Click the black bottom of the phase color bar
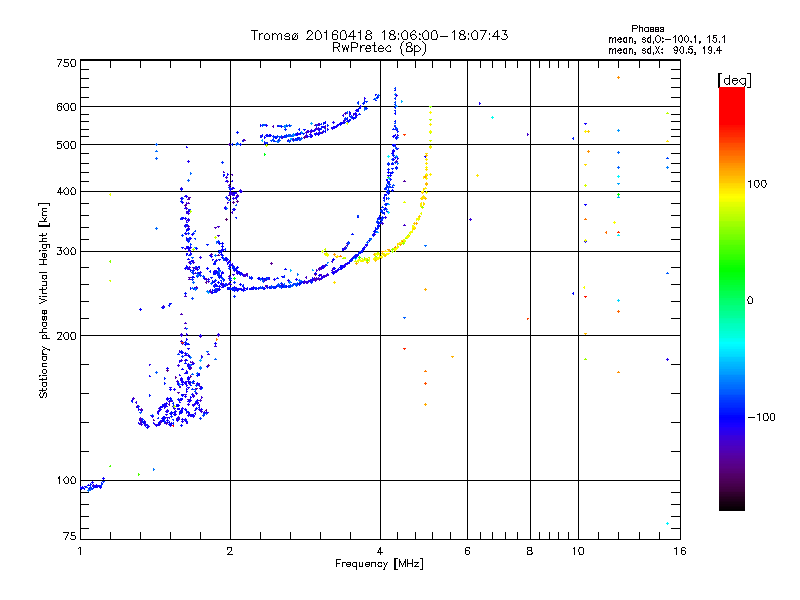Viewport: 800px width, 600px height. tap(732, 503)
